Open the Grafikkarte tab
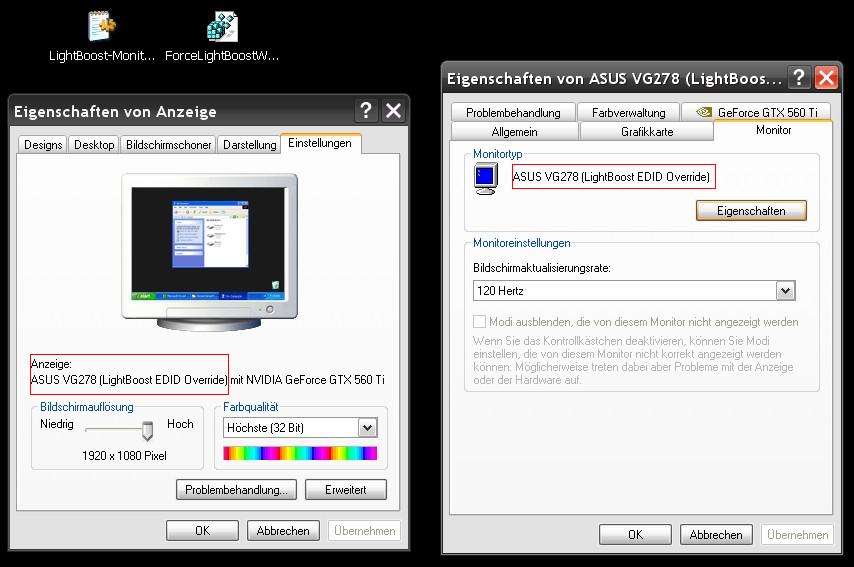The width and height of the screenshot is (854, 567). (x=647, y=132)
